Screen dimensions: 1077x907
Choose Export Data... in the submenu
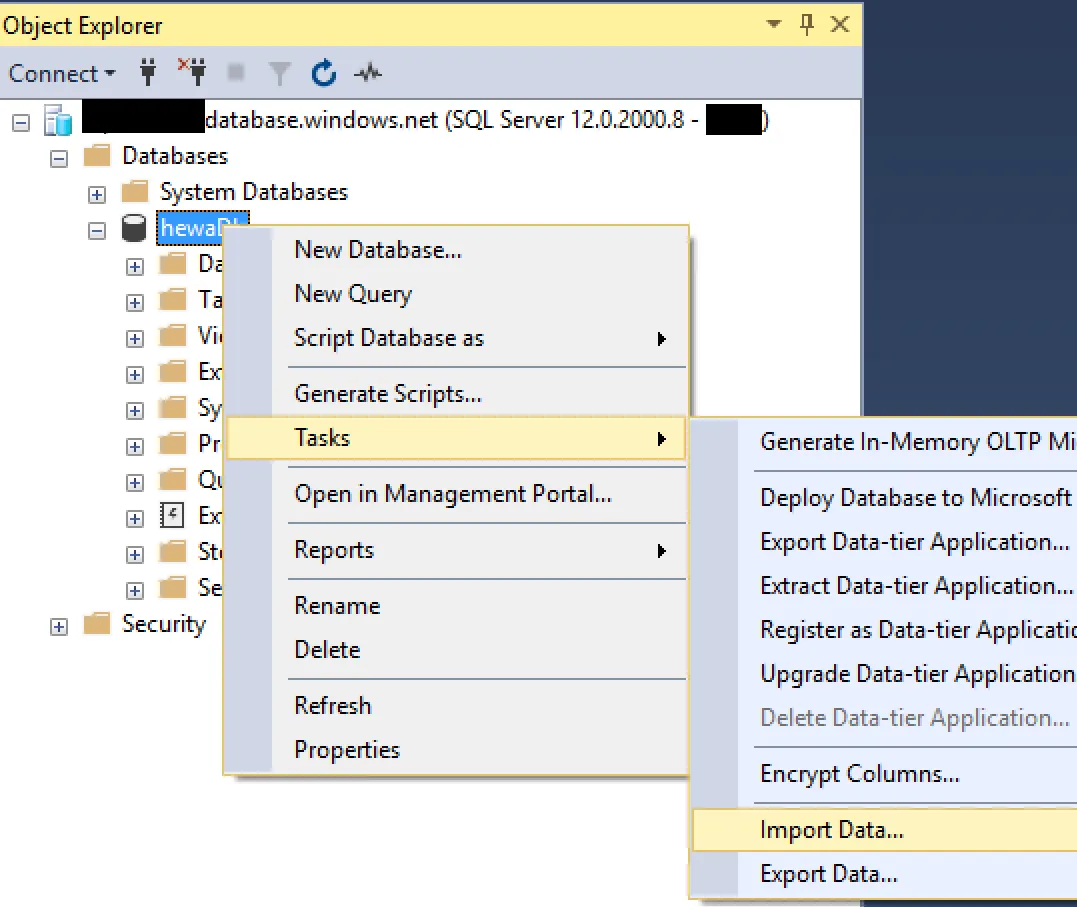click(x=828, y=874)
